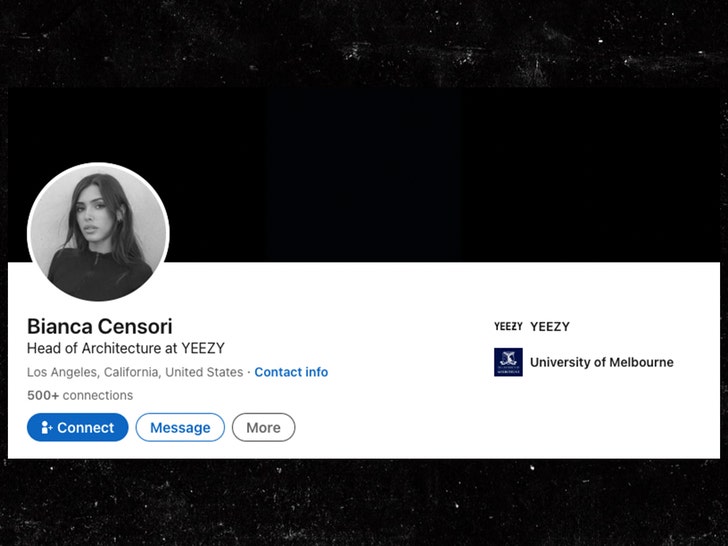View the 500+ connections list
Image resolution: width=728 pixels, height=546 pixels.
point(80,395)
